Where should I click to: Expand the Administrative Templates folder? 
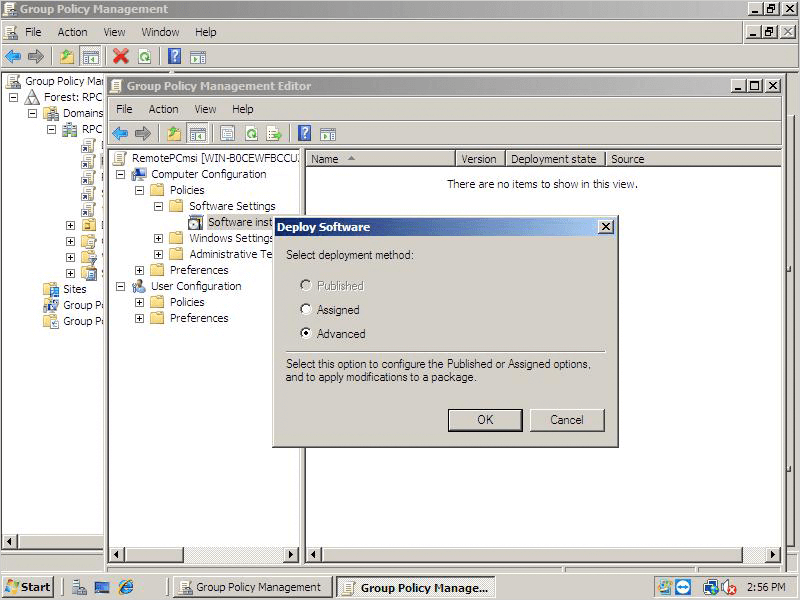pyautogui.click(x=158, y=254)
